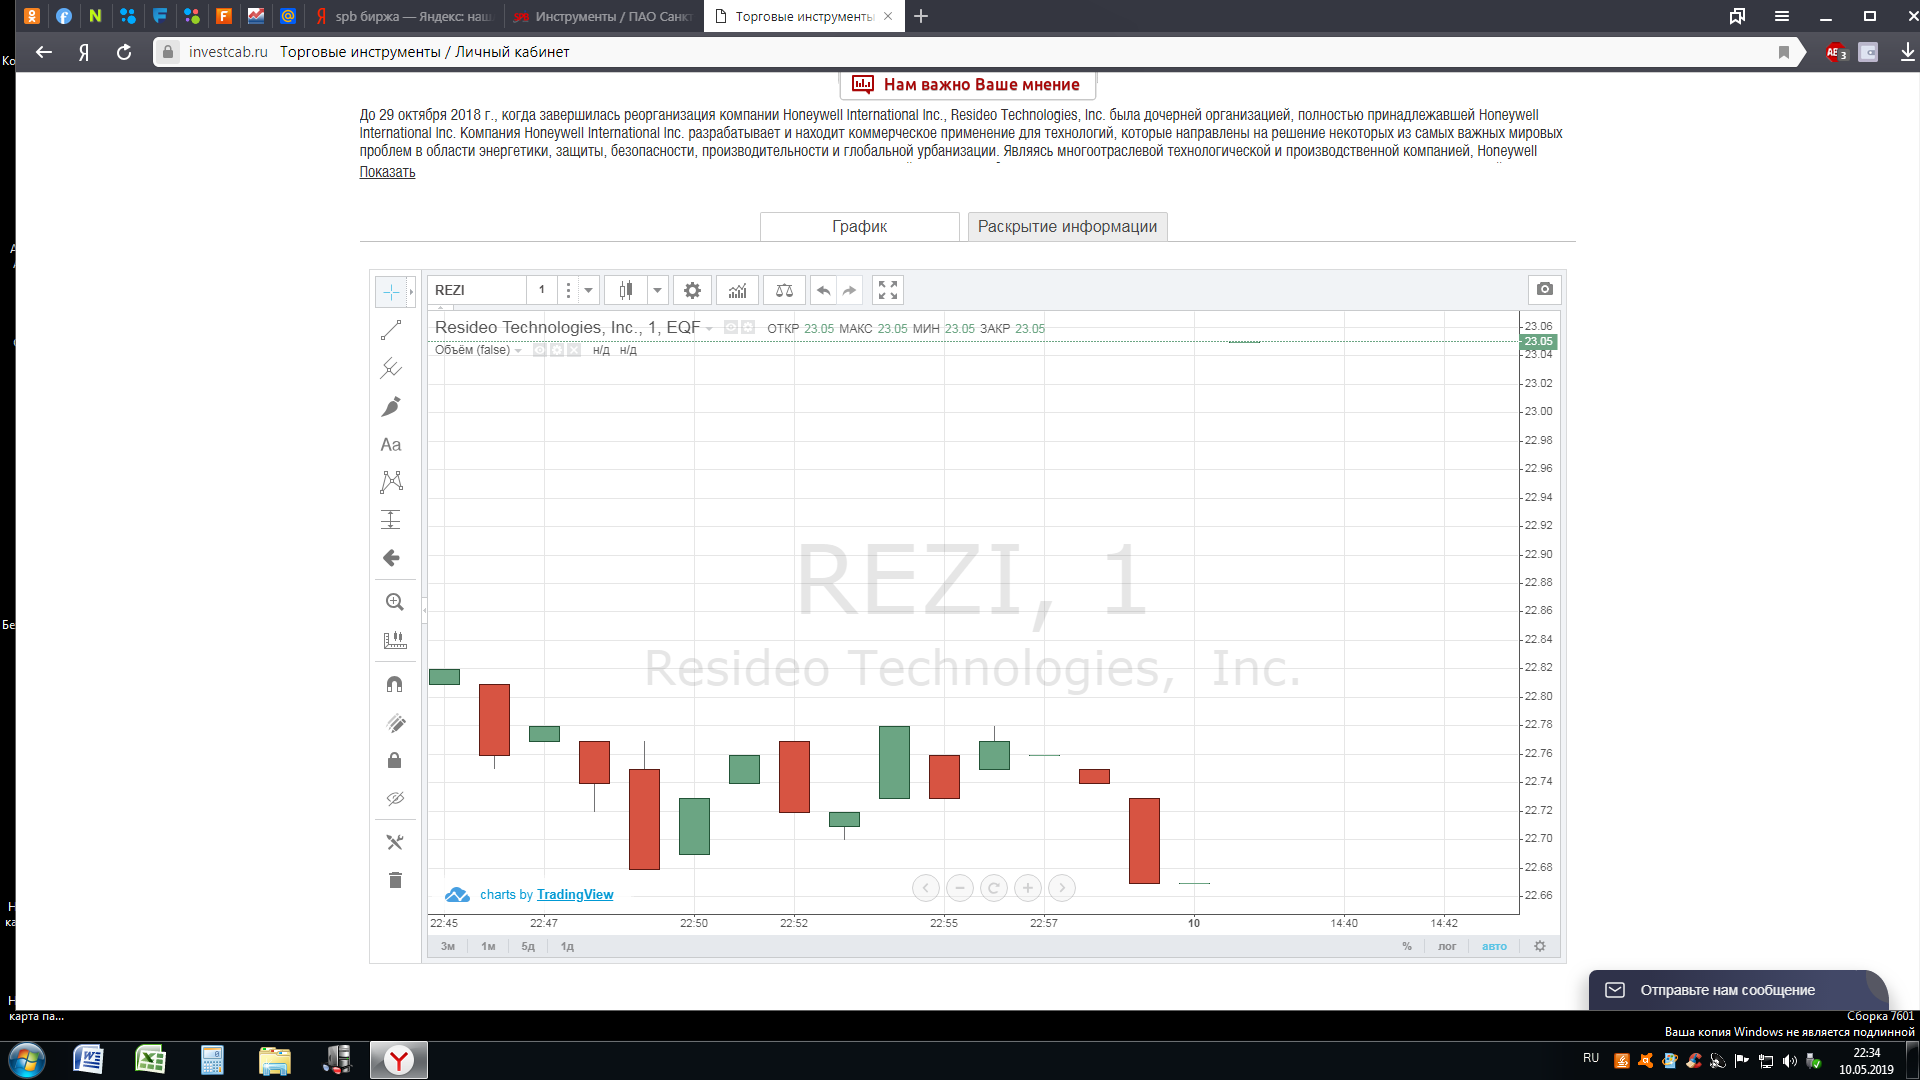Switch to Раскрытие информации tab
Image resolution: width=1920 pixels, height=1080 pixels.
tap(1067, 227)
